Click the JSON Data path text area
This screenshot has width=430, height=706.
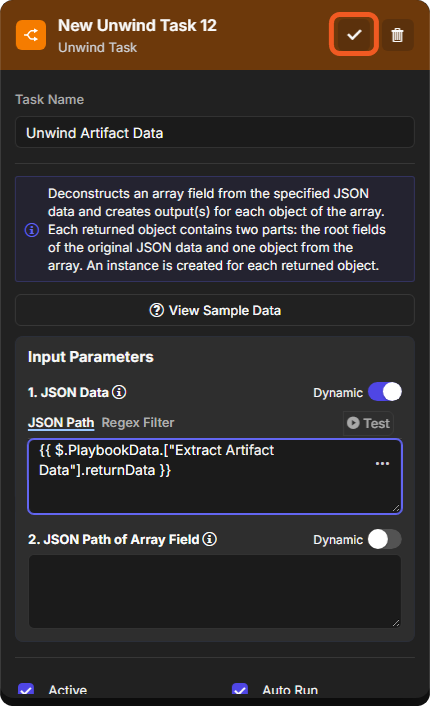(x=215, y=476)
